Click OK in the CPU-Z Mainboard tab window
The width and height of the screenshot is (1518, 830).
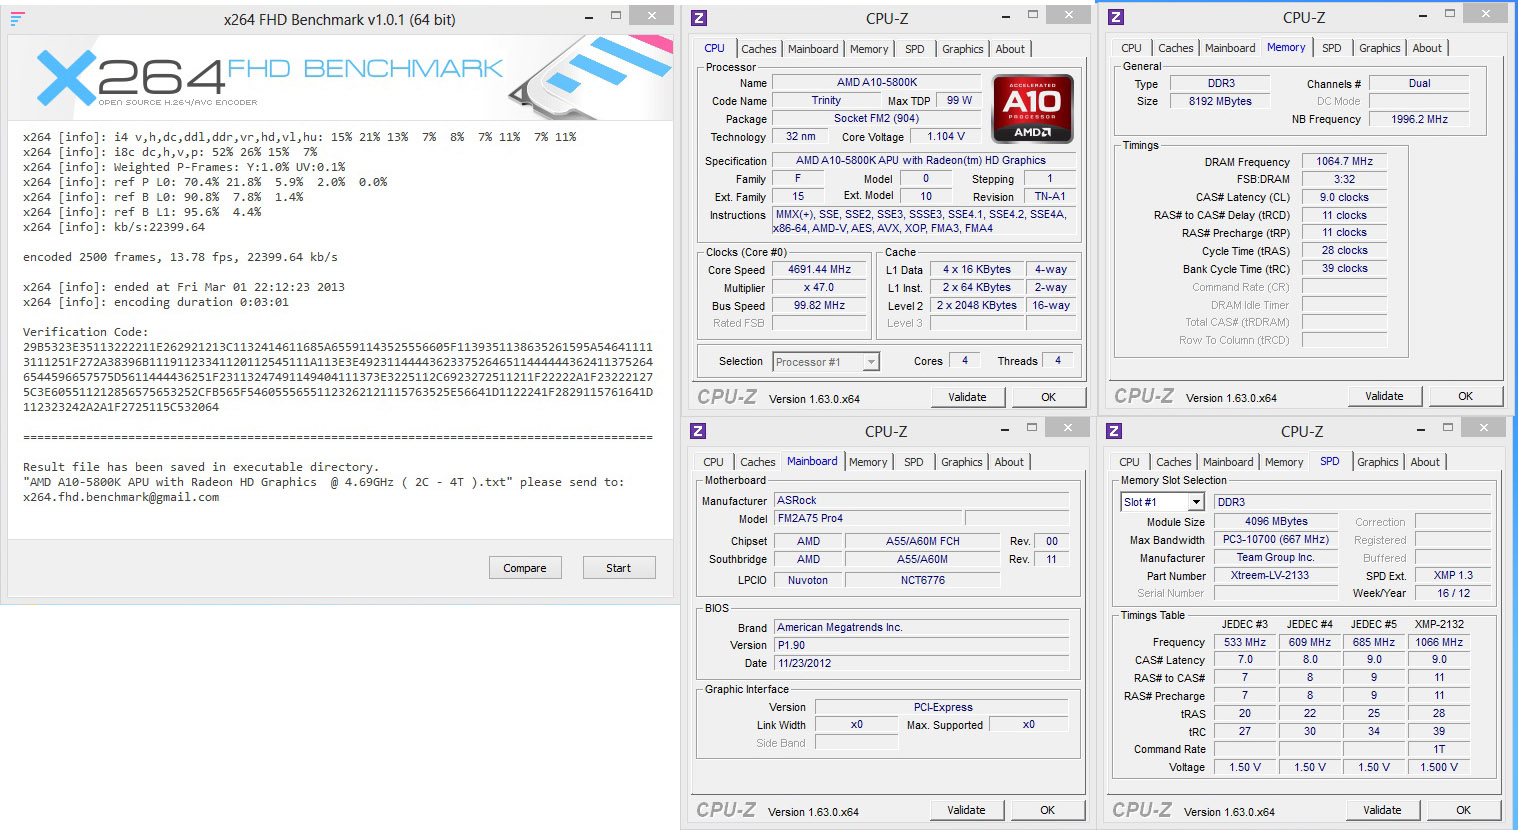click(1047, 810)
